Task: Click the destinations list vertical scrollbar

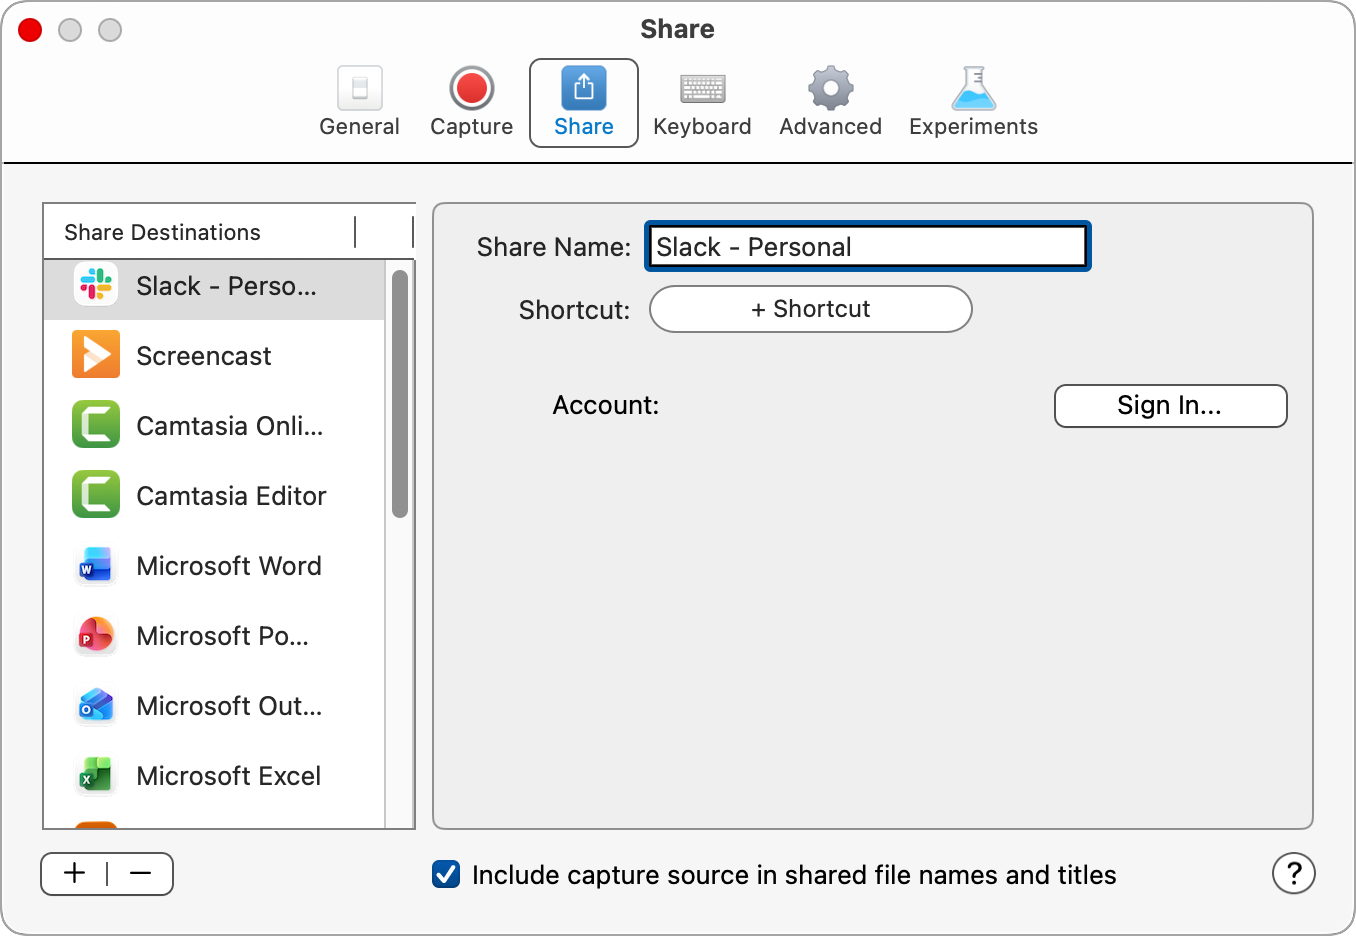Action: click(x=400, y=394)
